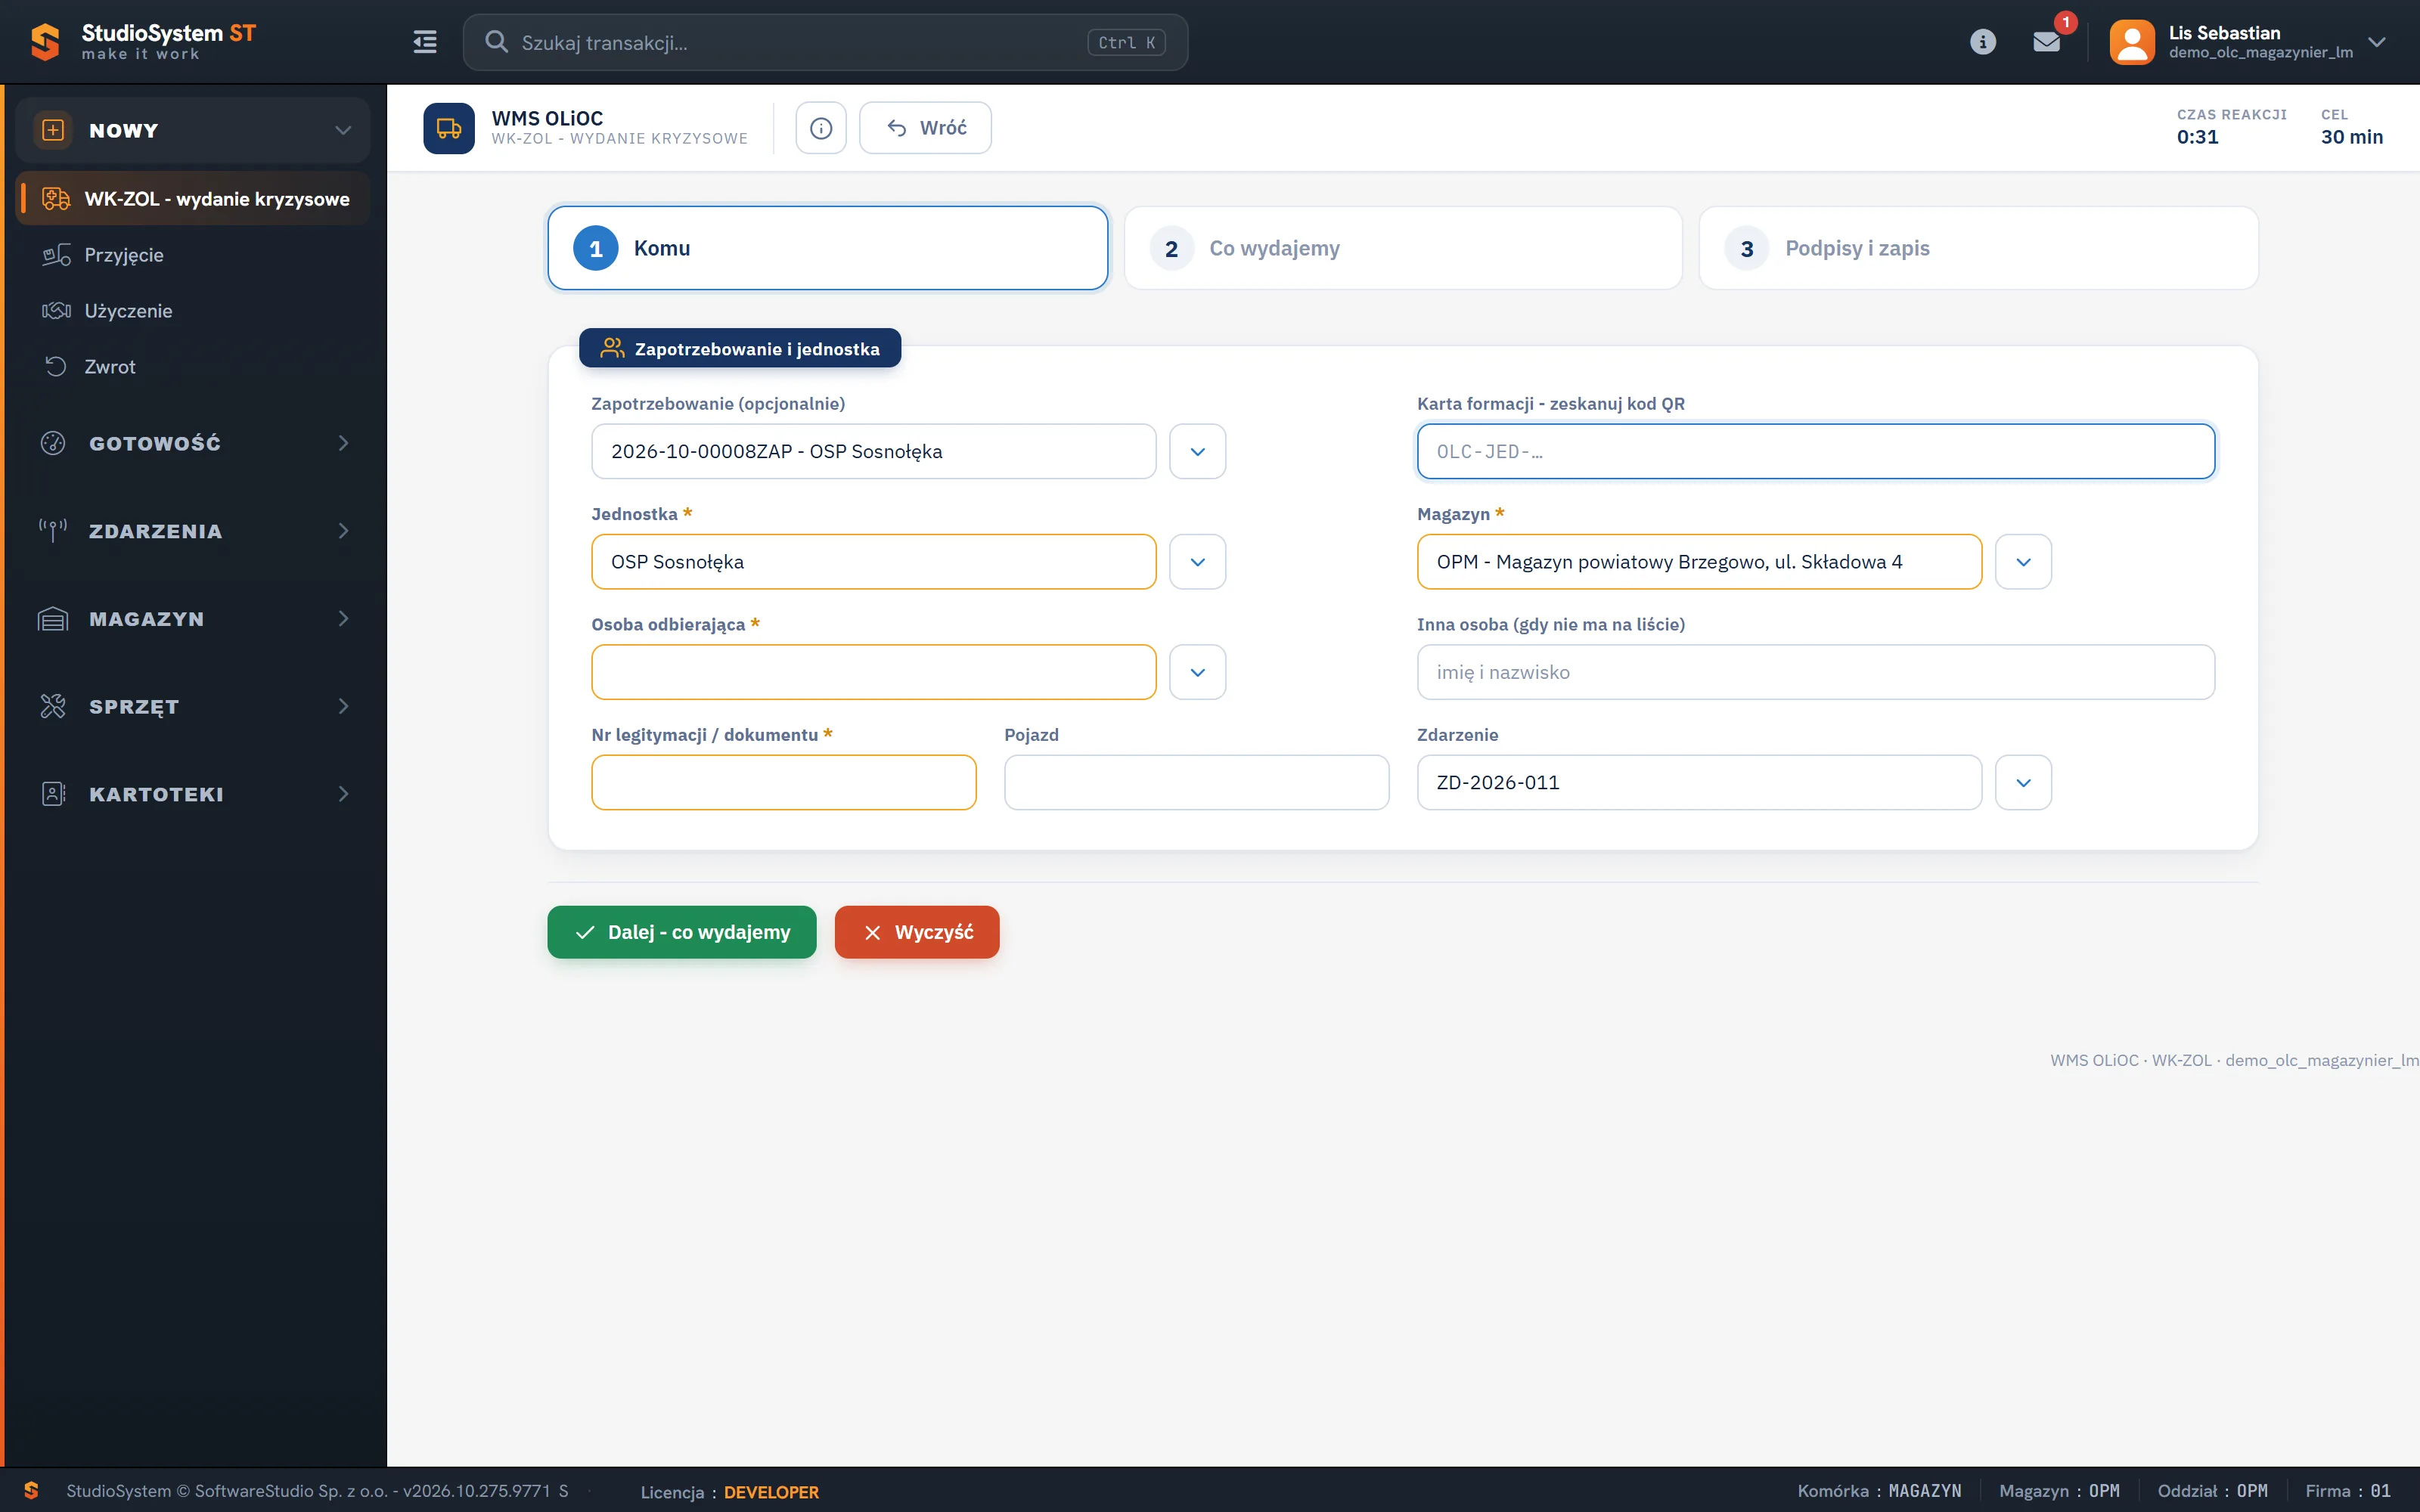
Task: Expand the KARTOTEKI menu section
Action: [343, 794]
